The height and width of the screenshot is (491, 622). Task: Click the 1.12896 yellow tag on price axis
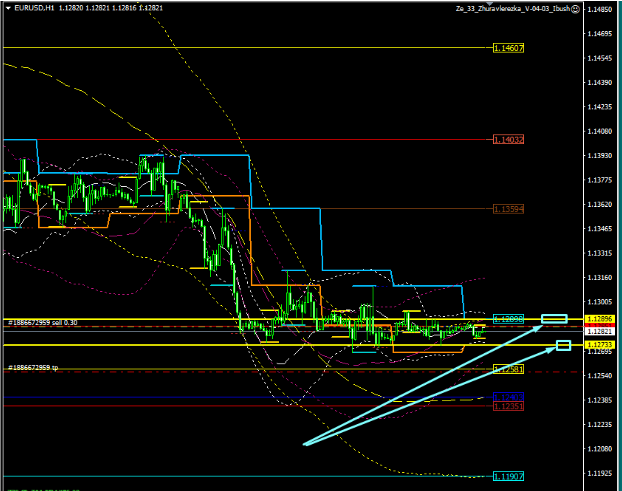[600, 319]
